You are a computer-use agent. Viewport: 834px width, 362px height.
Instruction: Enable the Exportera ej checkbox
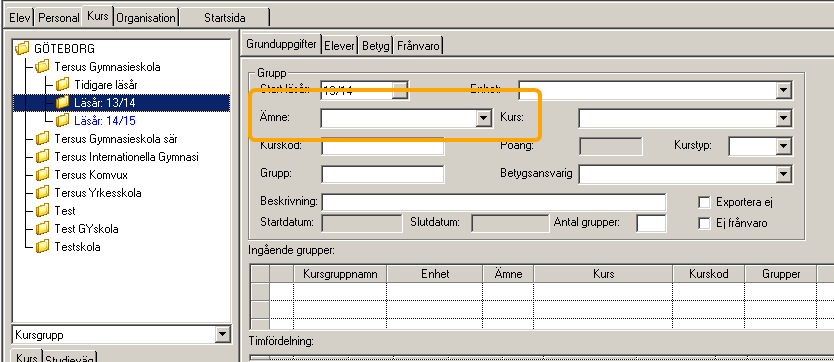click(x=704, y=203)
